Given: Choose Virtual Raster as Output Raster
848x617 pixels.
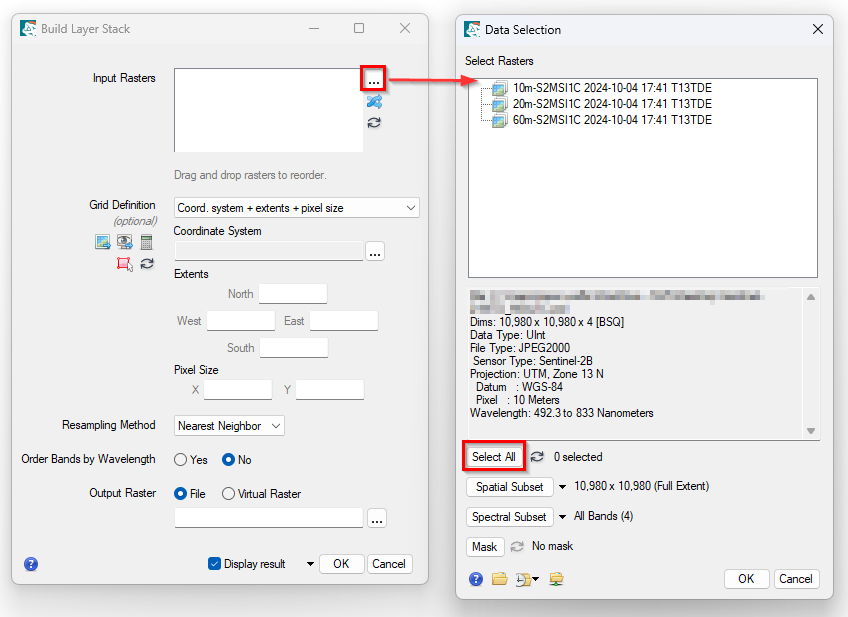Looking at the screenshot, I should (229, 493).
